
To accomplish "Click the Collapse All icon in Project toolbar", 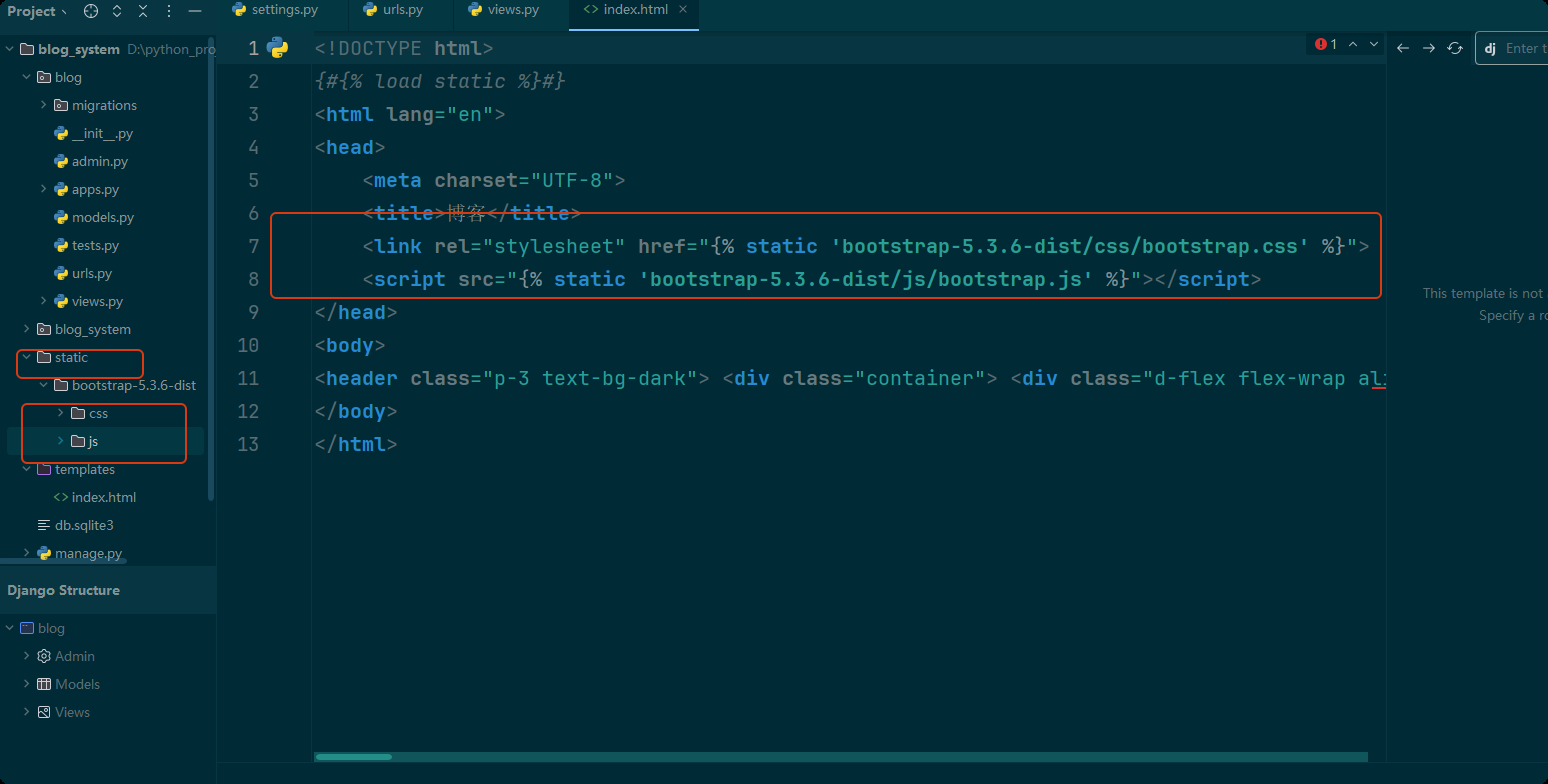I will tap(142, 11).
